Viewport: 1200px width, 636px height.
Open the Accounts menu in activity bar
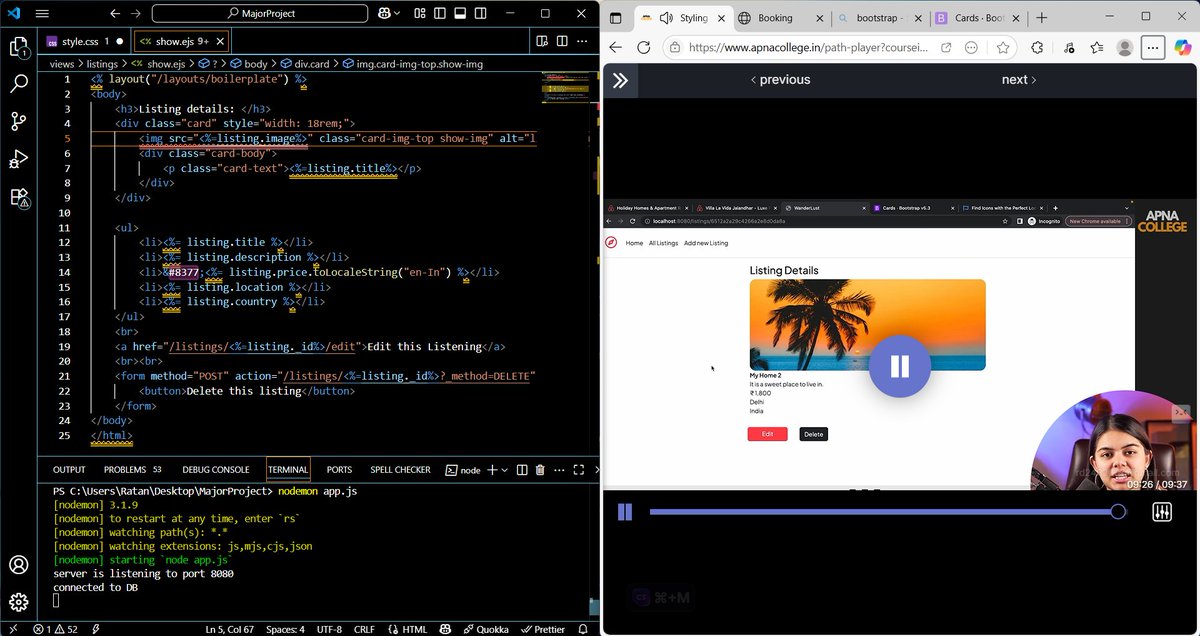[x=19, y=565]
